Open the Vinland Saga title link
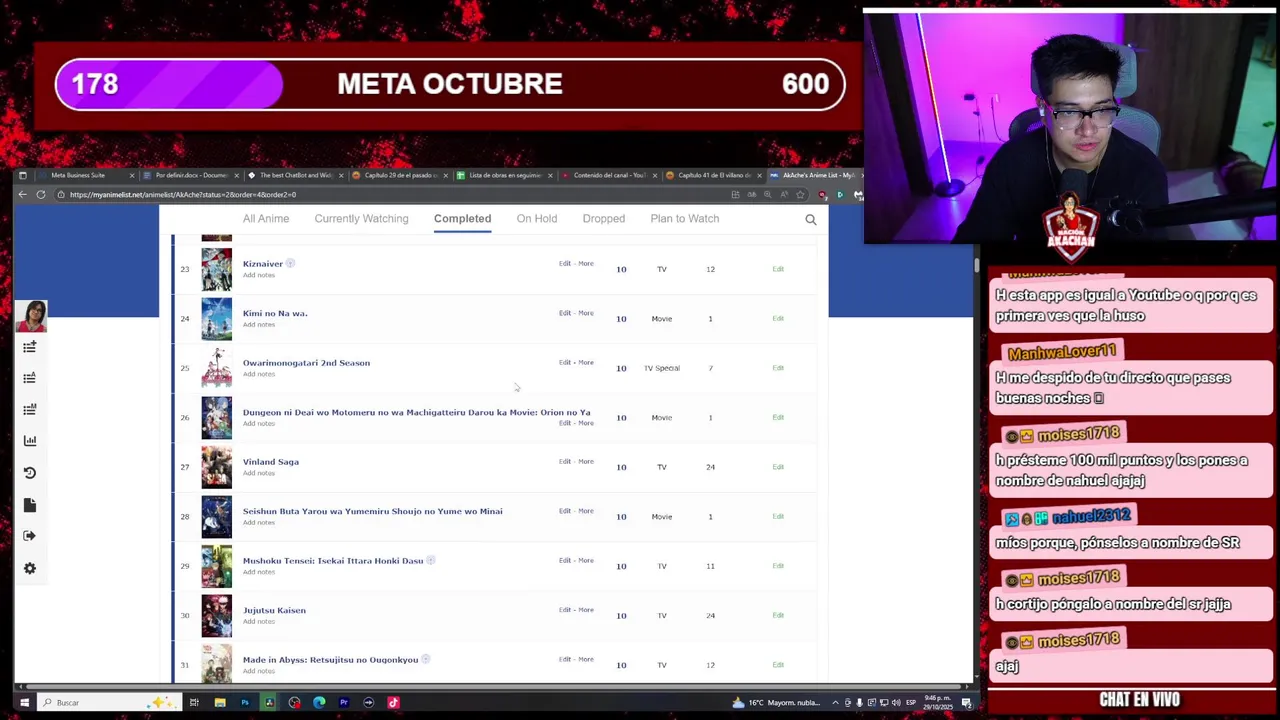Screen dimensions: 1280x720 click(x=271, y=462)
